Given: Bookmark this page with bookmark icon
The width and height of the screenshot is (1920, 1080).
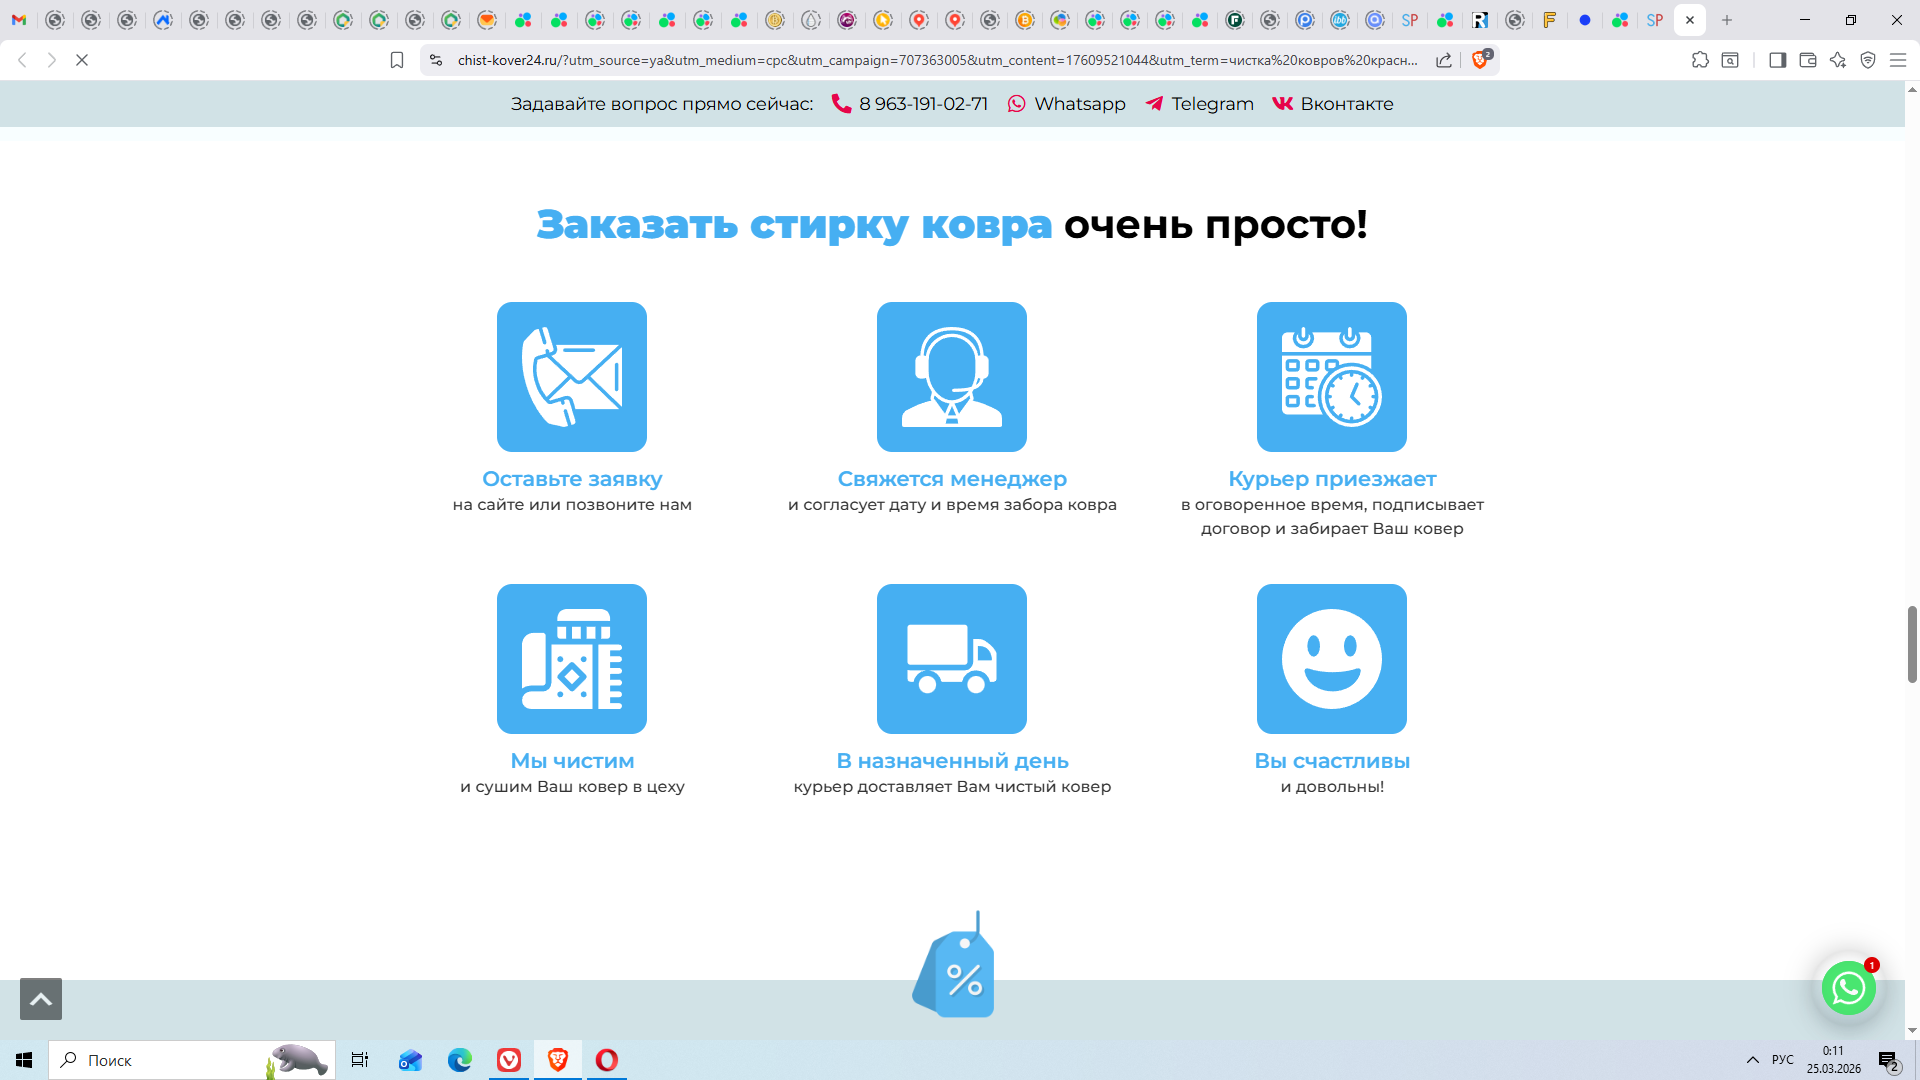Looking at the screenshot, I should coord(397,60).
